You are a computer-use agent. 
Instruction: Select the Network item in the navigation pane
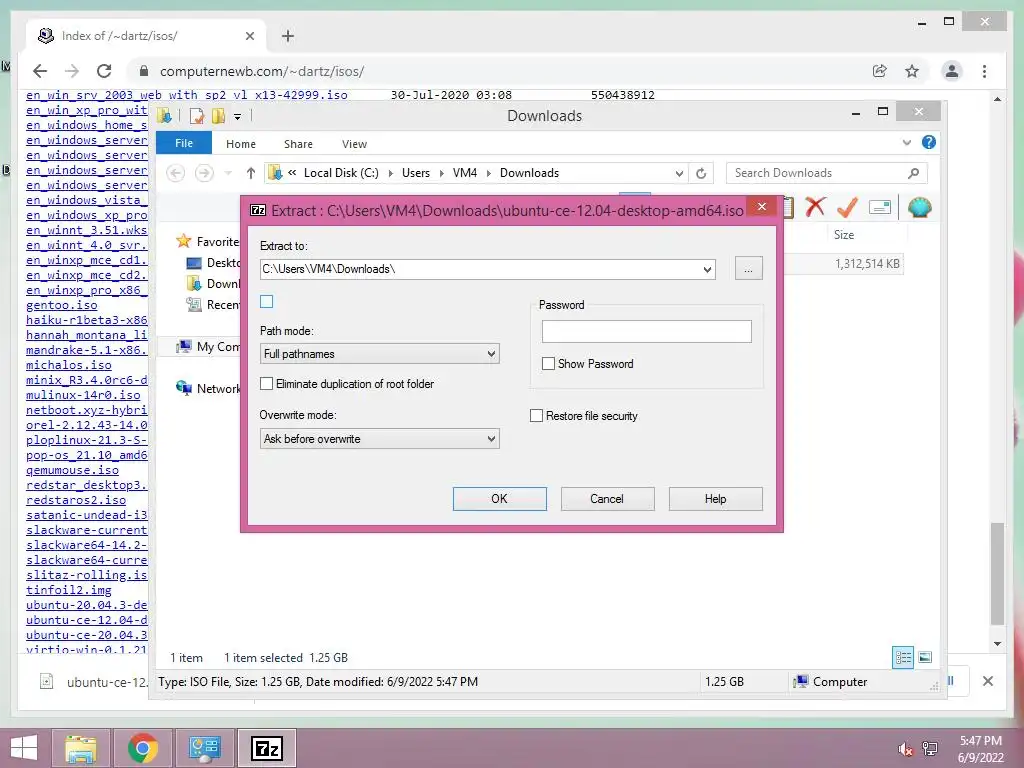click(208, 389)
